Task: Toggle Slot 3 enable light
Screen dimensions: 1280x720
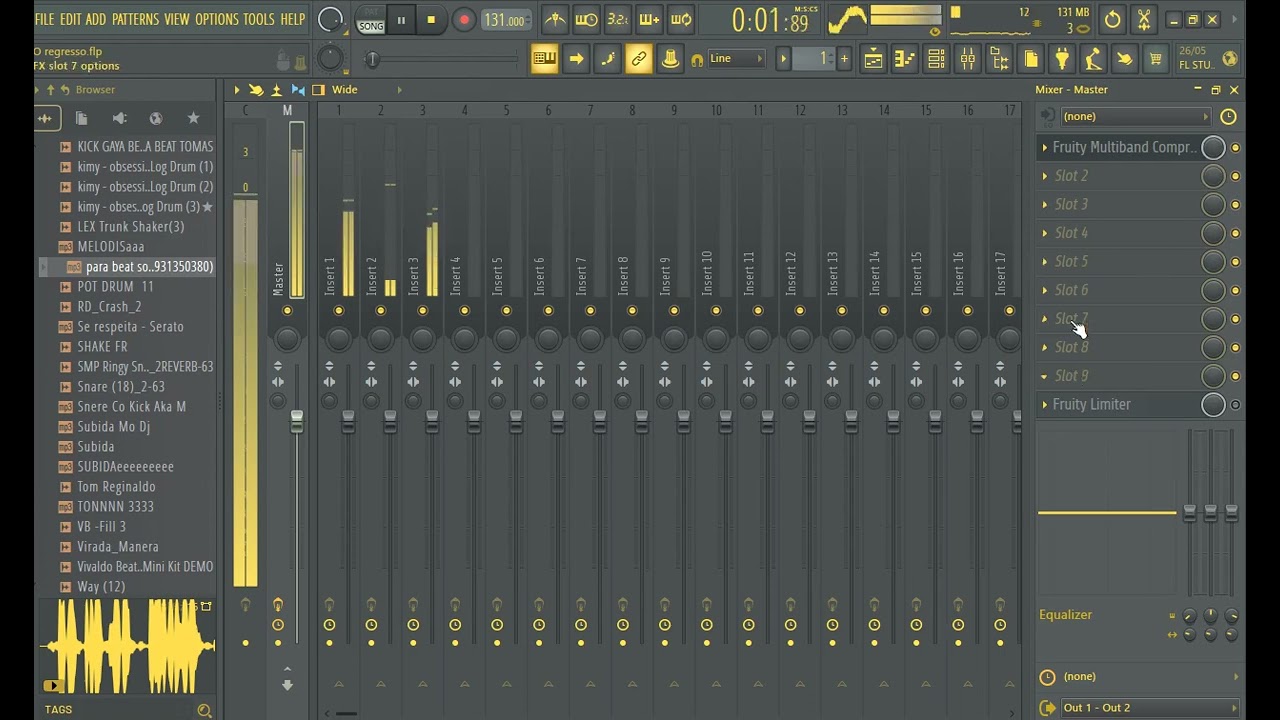Action: (x=1235, y=205)
